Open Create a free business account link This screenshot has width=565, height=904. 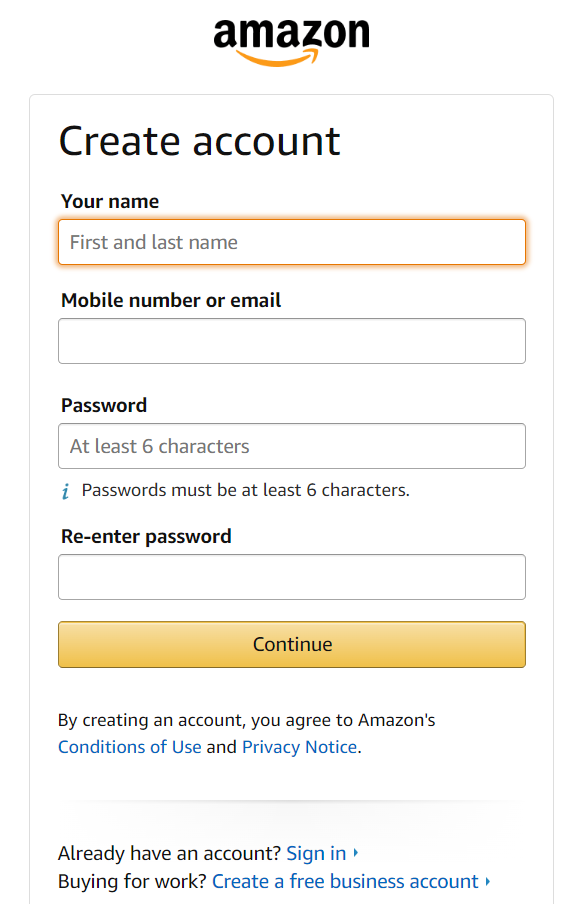point(345,882)
